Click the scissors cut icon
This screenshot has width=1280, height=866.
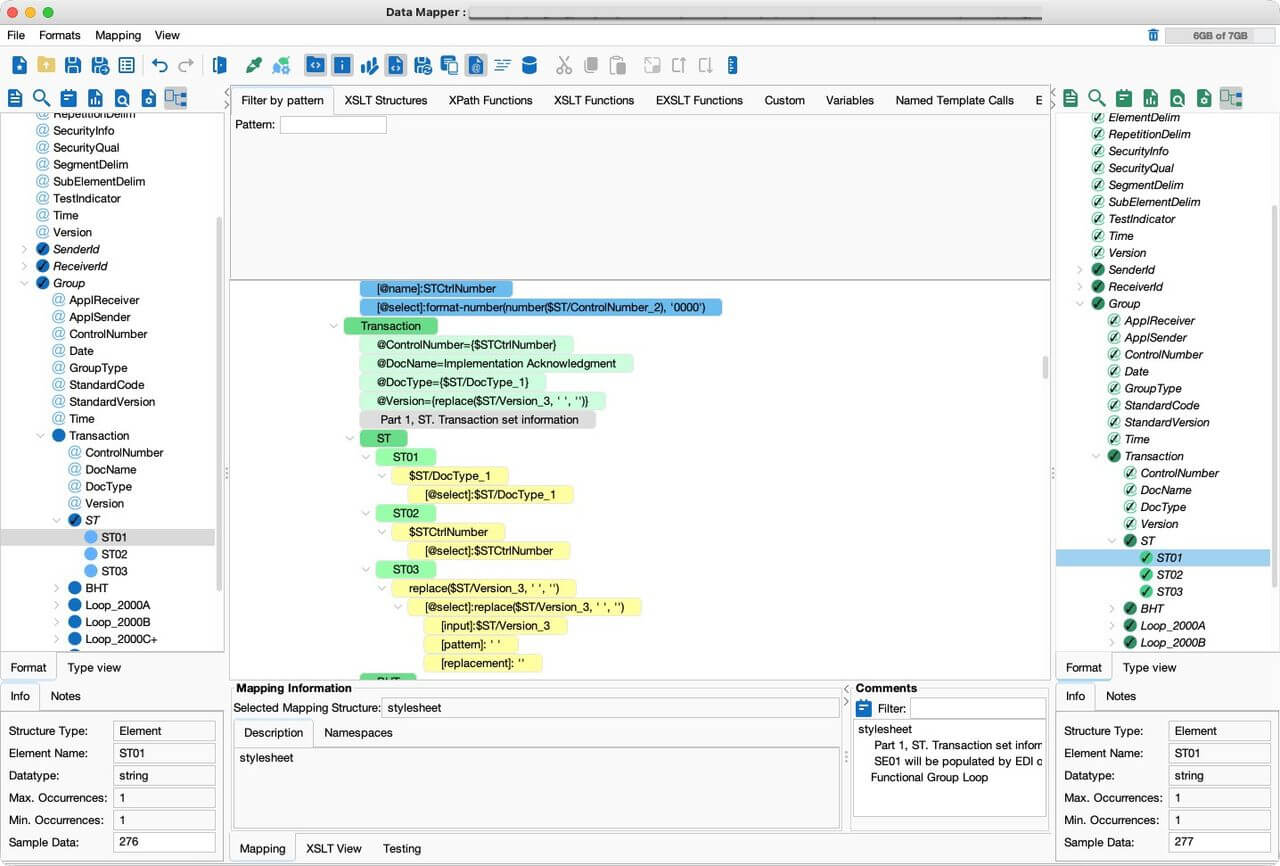click(x=564, y=66)
